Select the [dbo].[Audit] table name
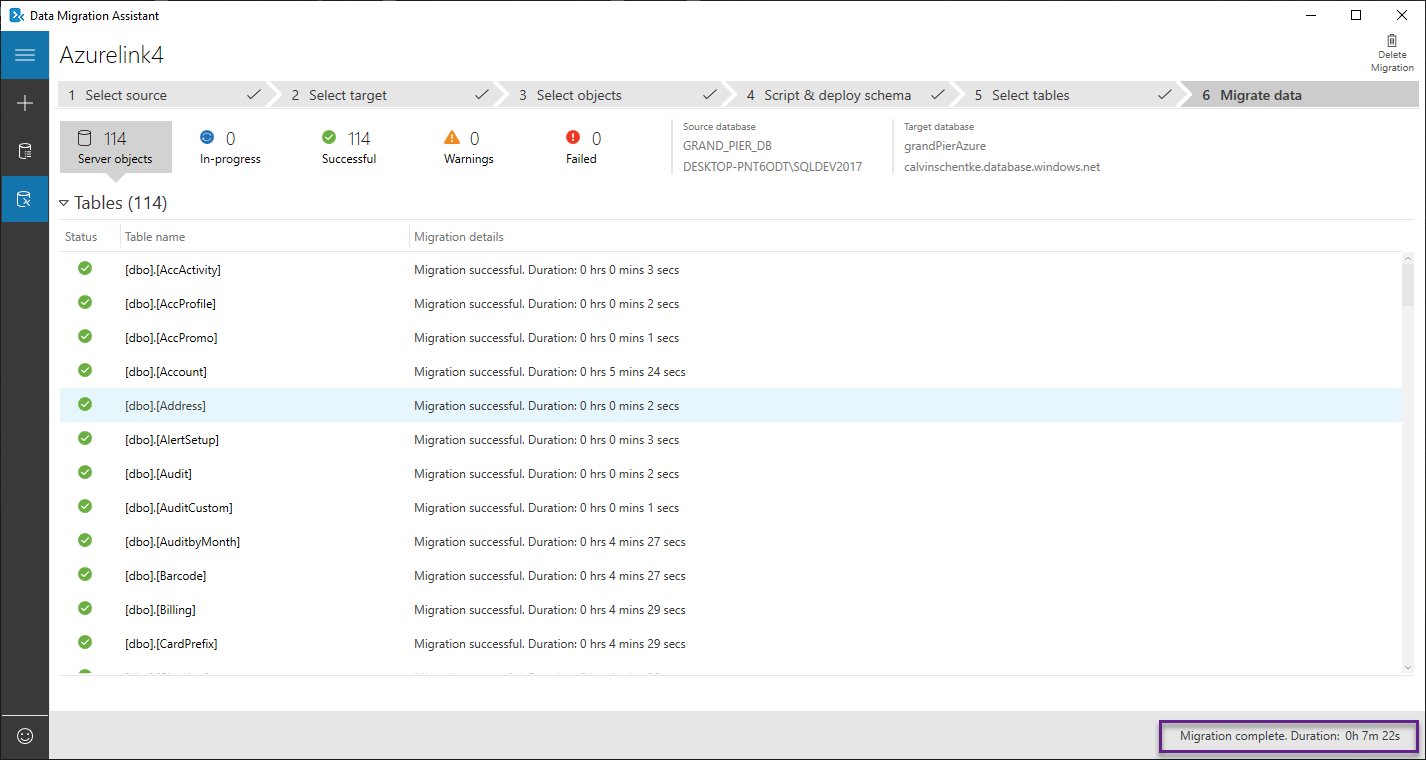Viewport: 1426px width, 760px height. (x=158, y=474)
